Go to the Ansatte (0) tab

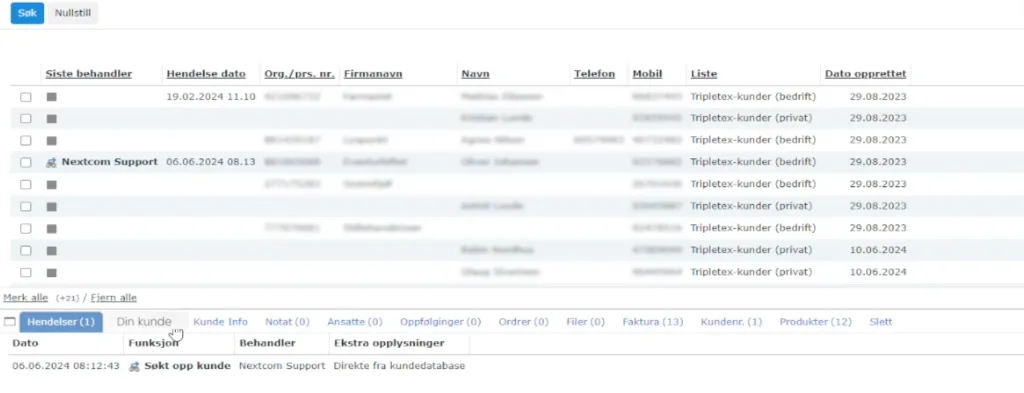[x=355, y=322]
